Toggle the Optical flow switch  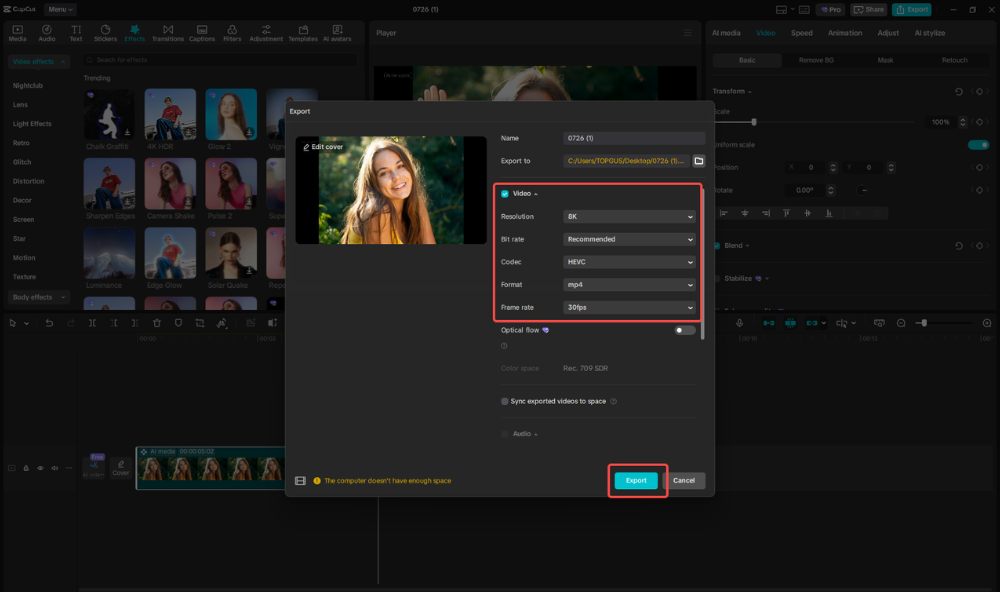tap(685, 329)
